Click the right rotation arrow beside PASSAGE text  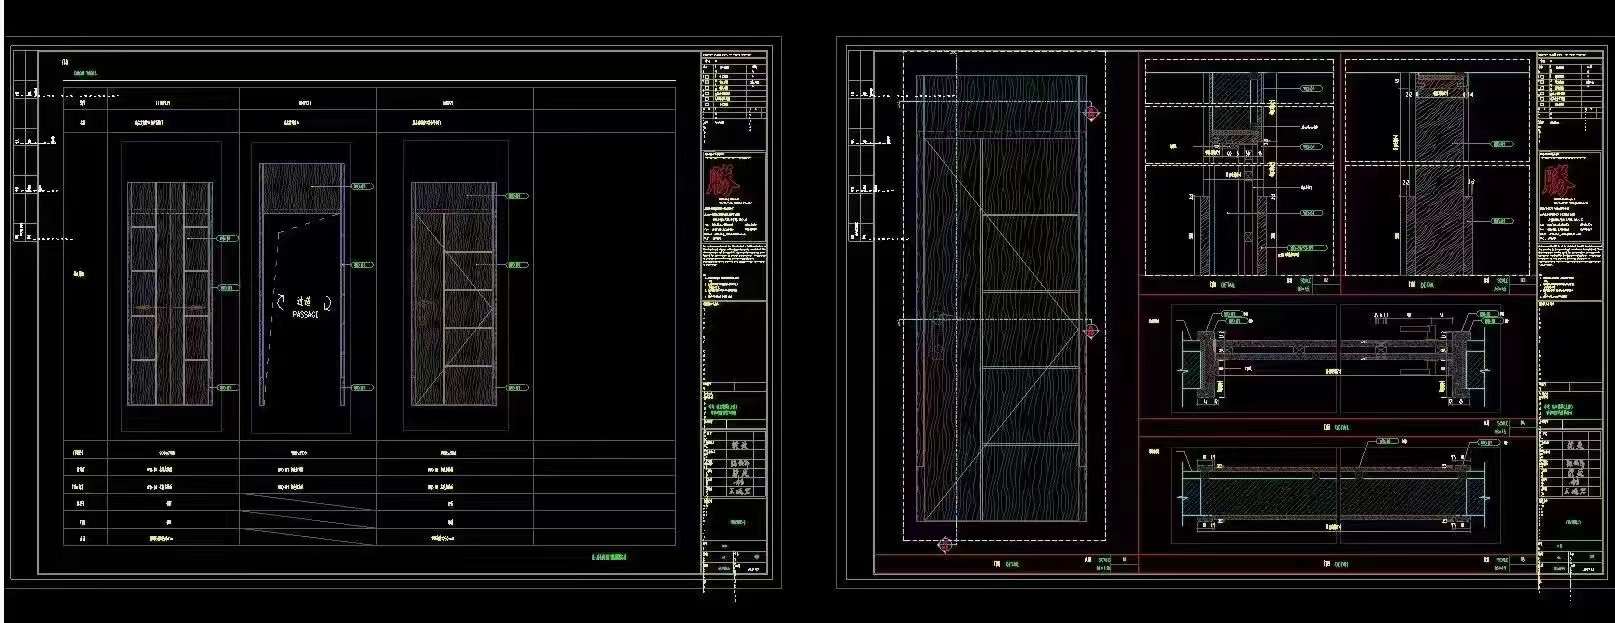point(325,301)
